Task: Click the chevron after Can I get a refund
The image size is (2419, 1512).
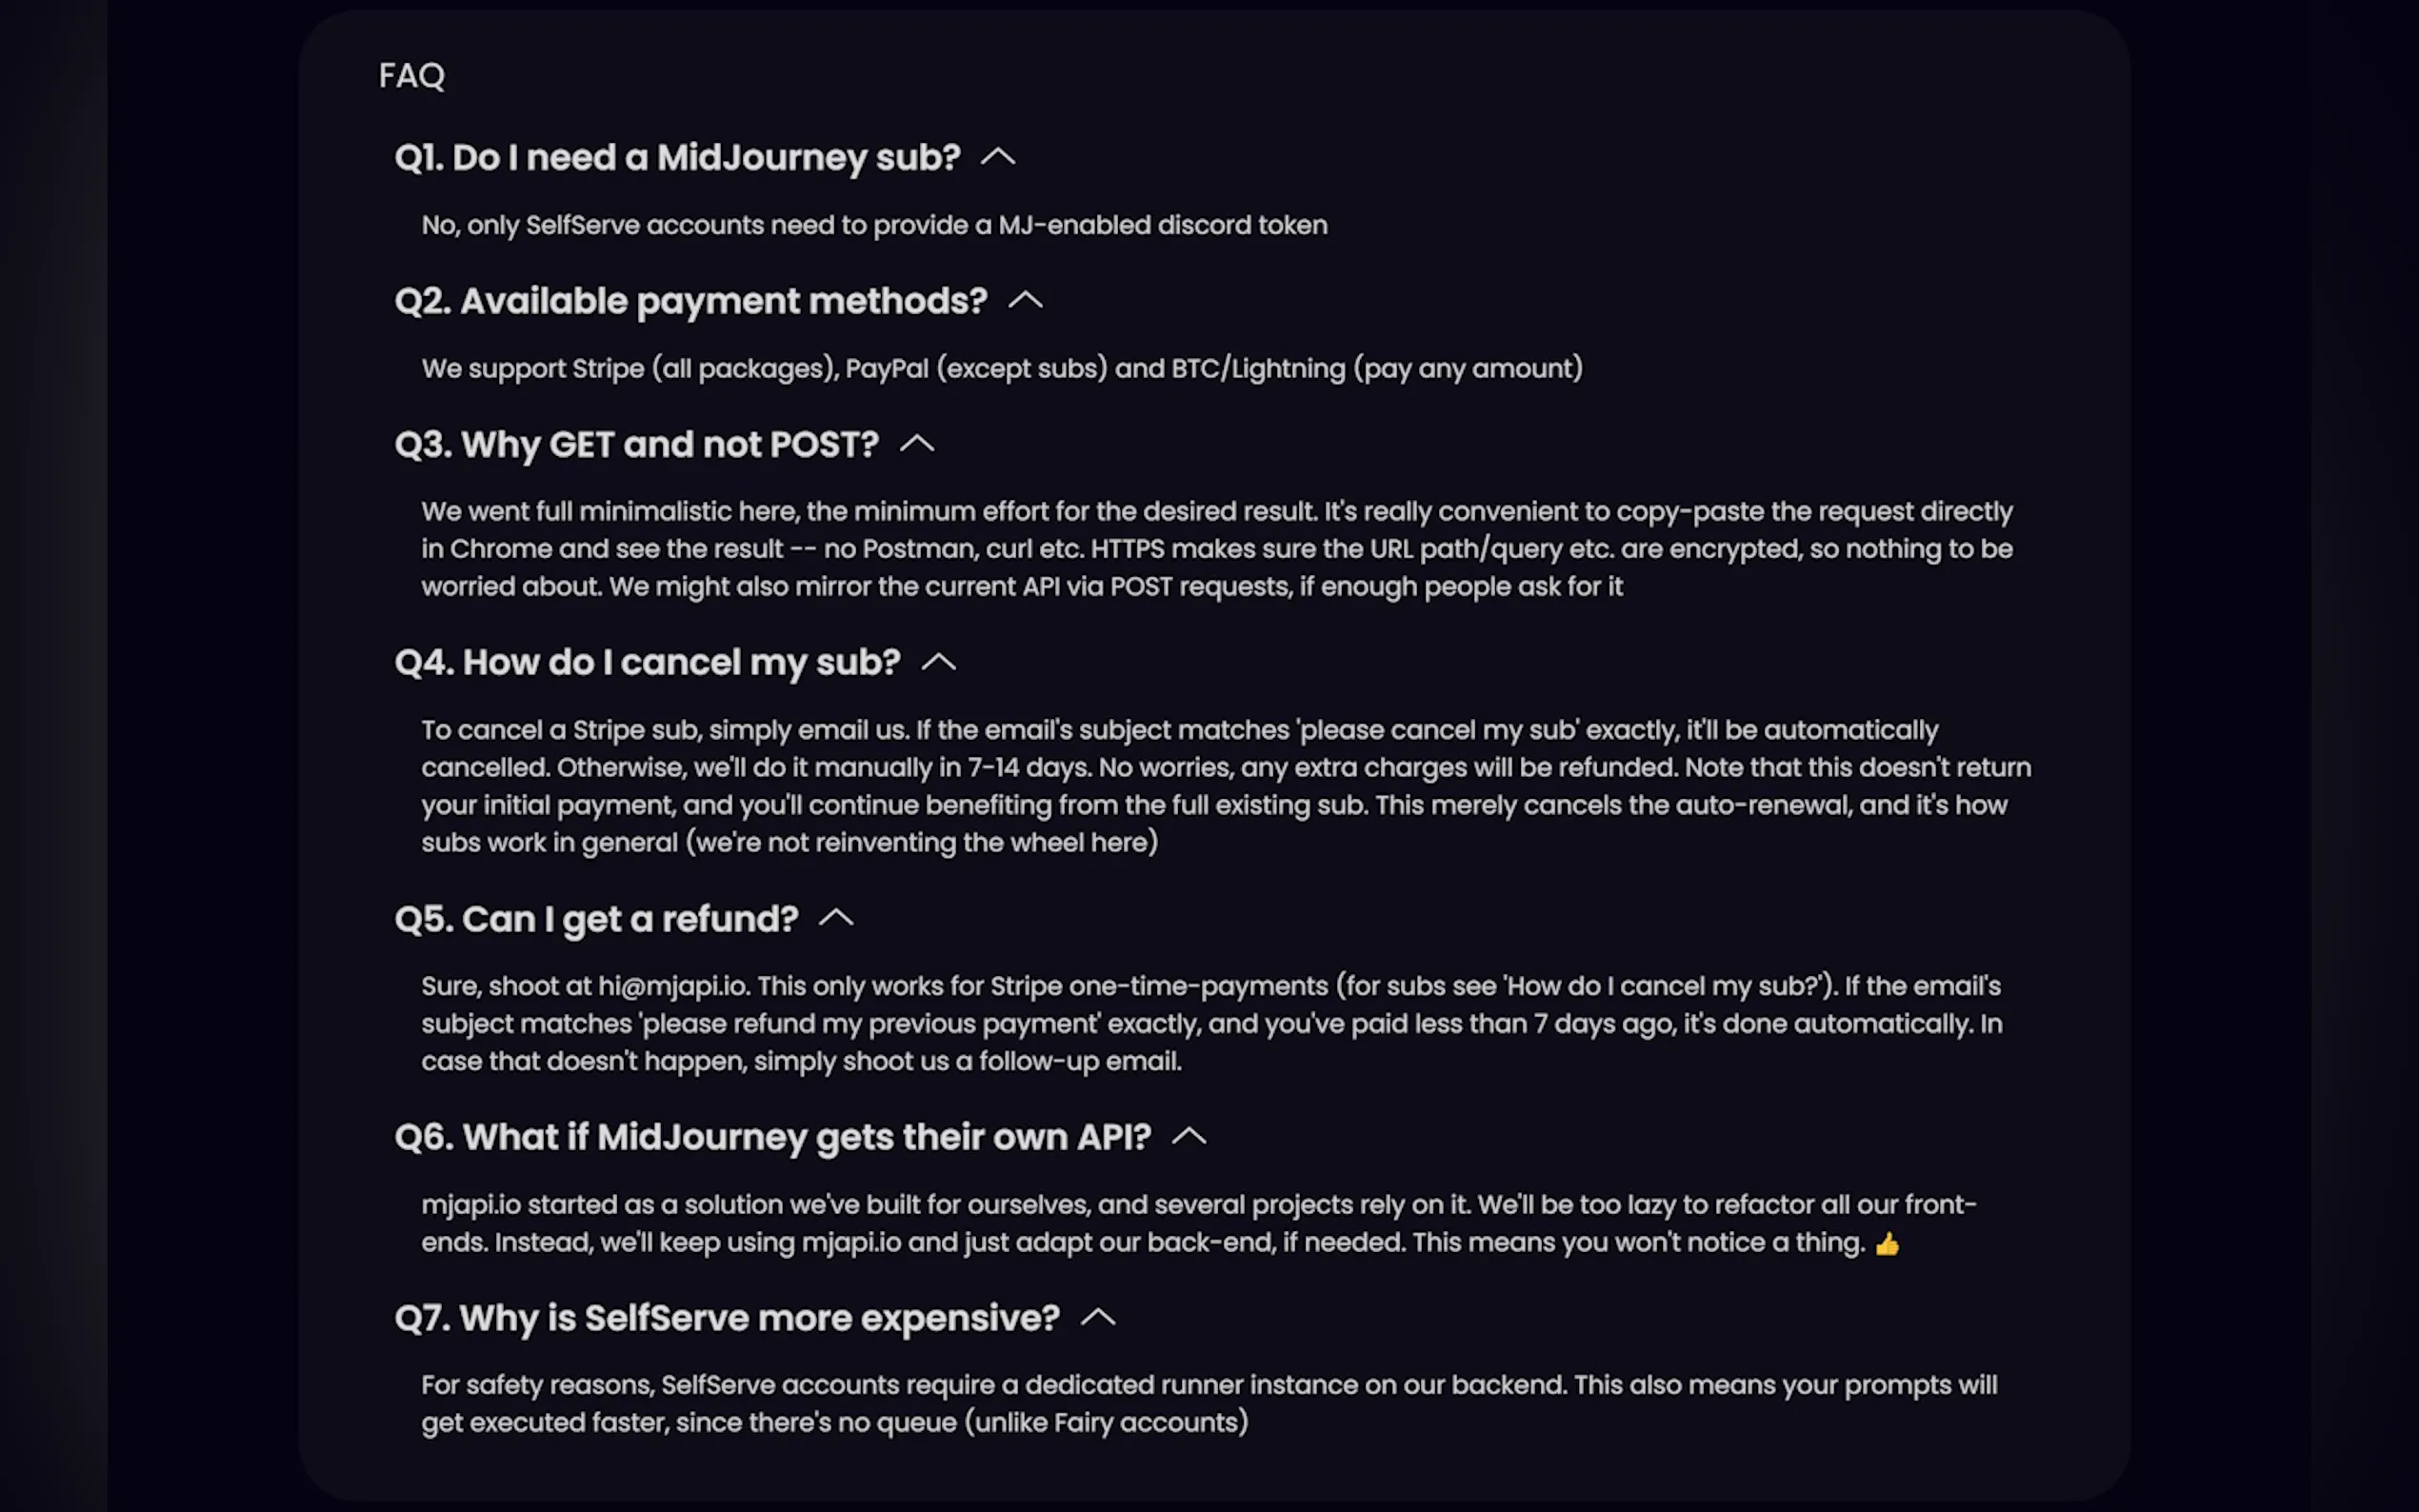Action: point(836,919)
